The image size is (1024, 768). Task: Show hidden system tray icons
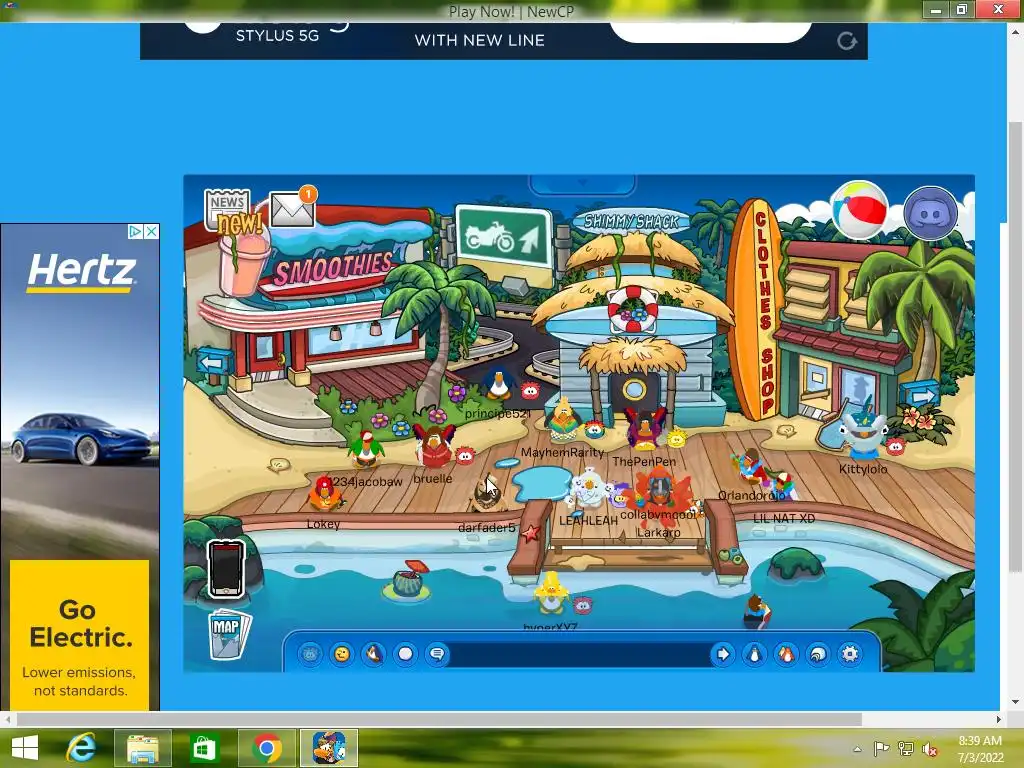(857, 749)
